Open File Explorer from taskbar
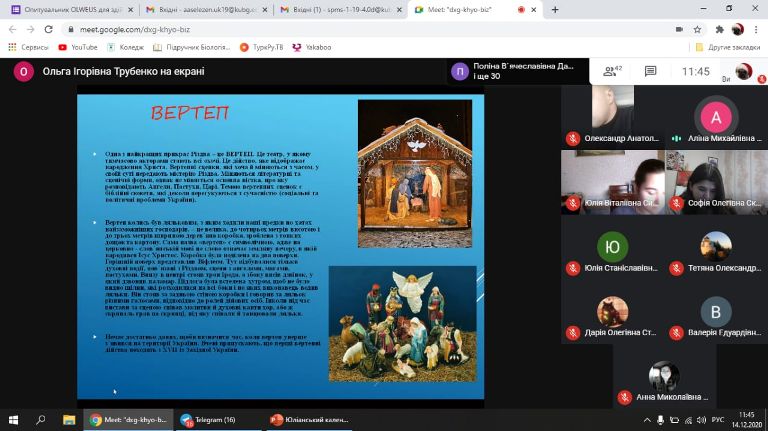This screenshot has height=431, width=768. tap(69, 420)
